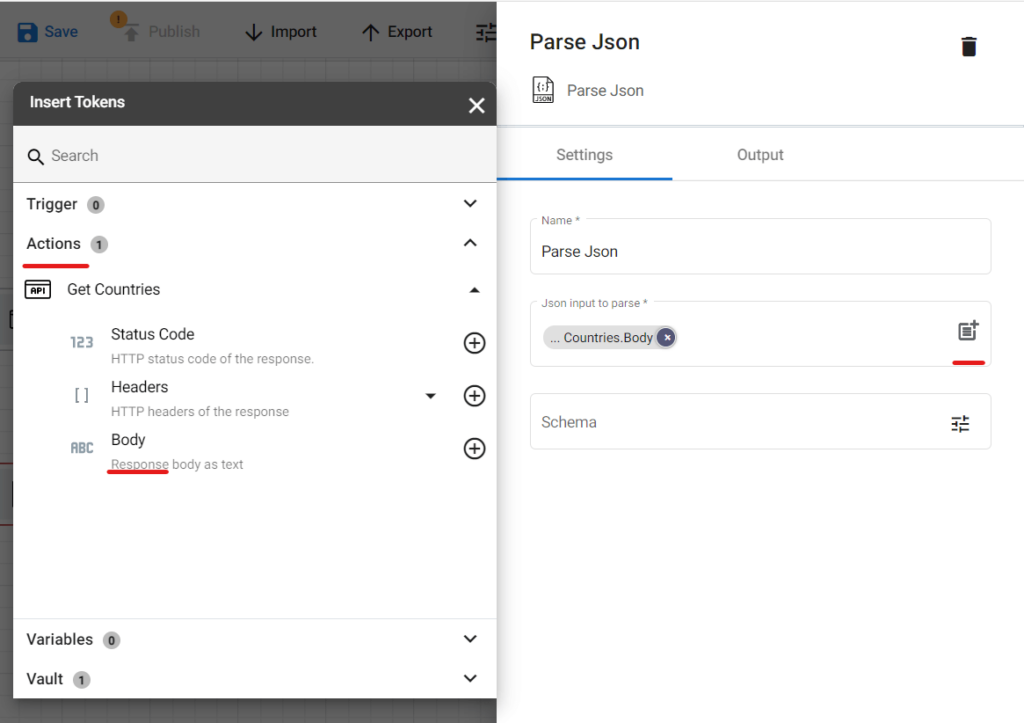Click the Parse Json JSON step icon
Image resolution: width=1024 pixels, height=723 pixels.
click(x=542, y=90)
